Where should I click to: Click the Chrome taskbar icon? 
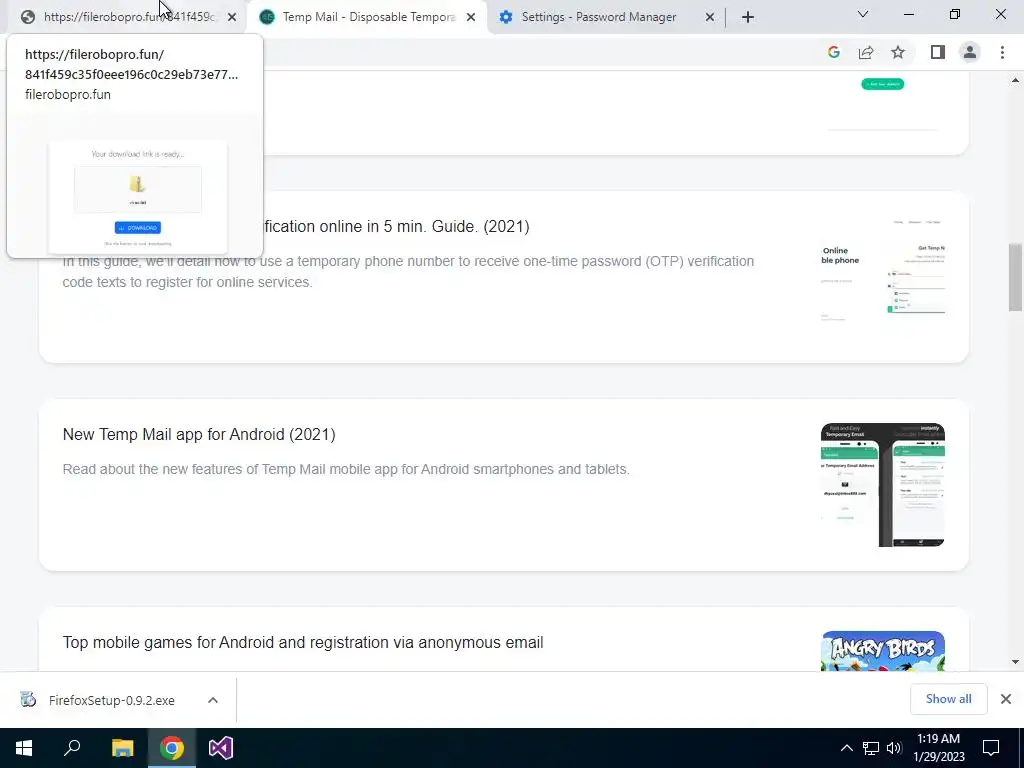172,748
